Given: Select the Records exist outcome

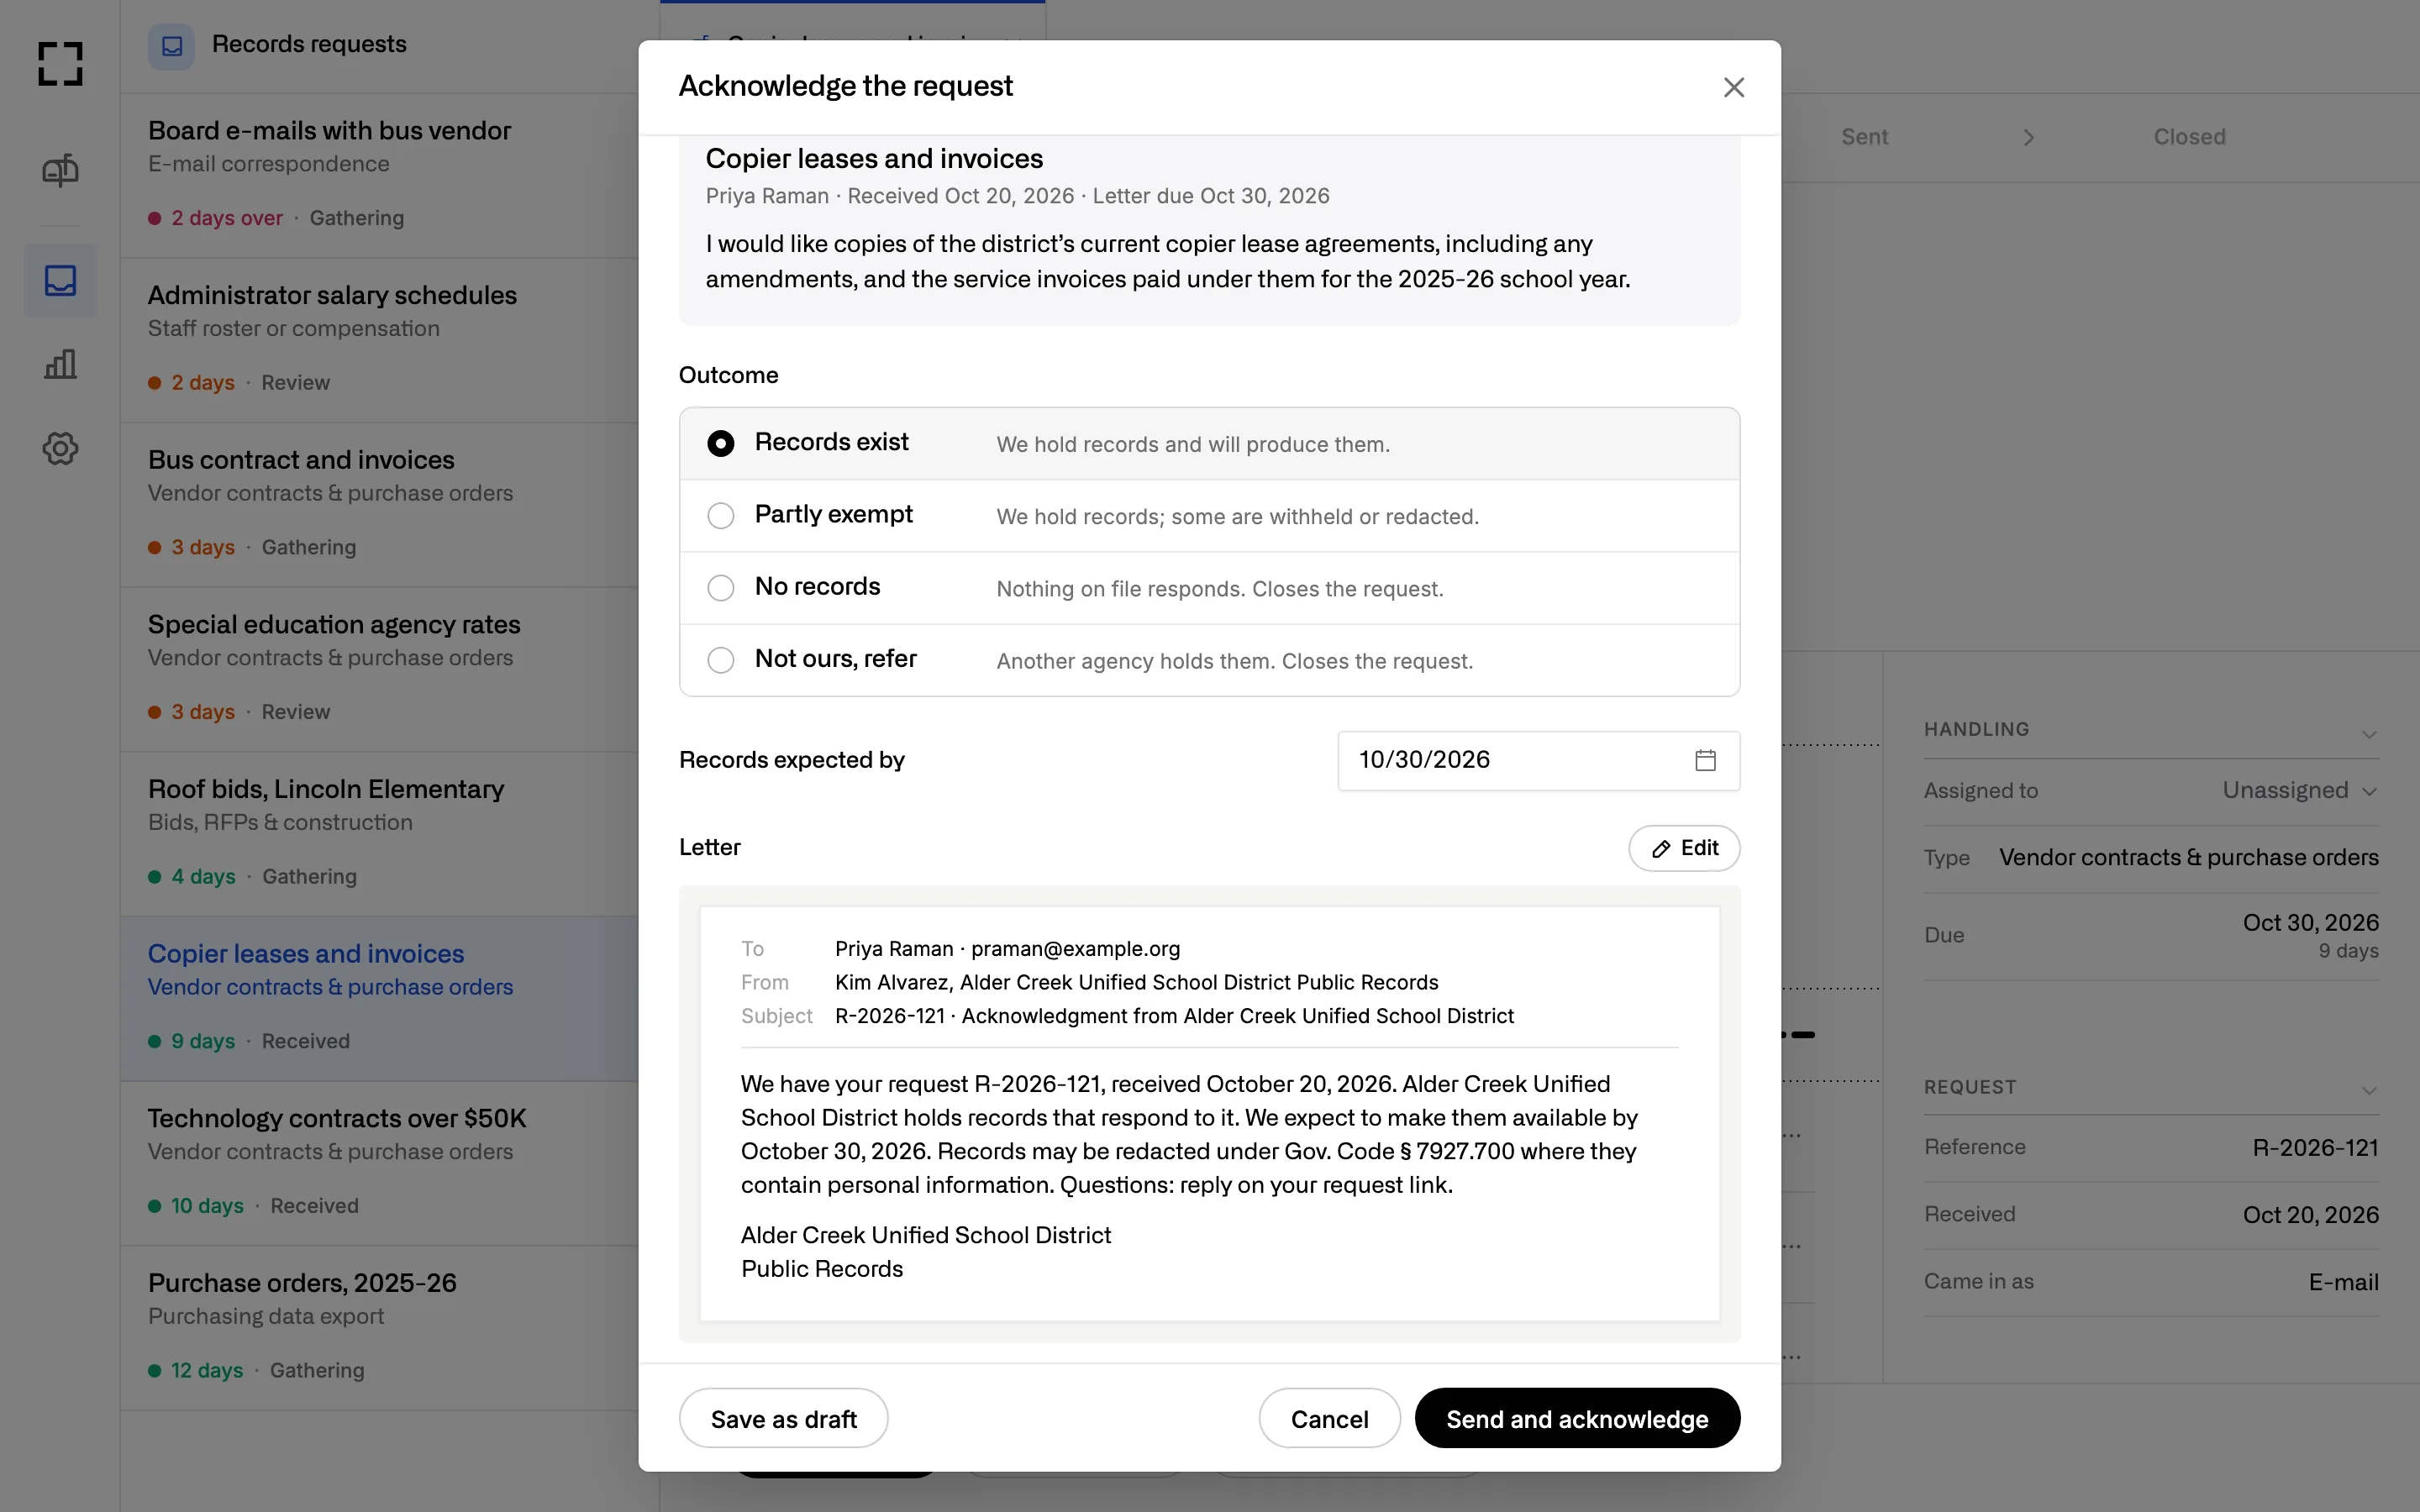Looking at the screenshot, I should (1209, 443).
